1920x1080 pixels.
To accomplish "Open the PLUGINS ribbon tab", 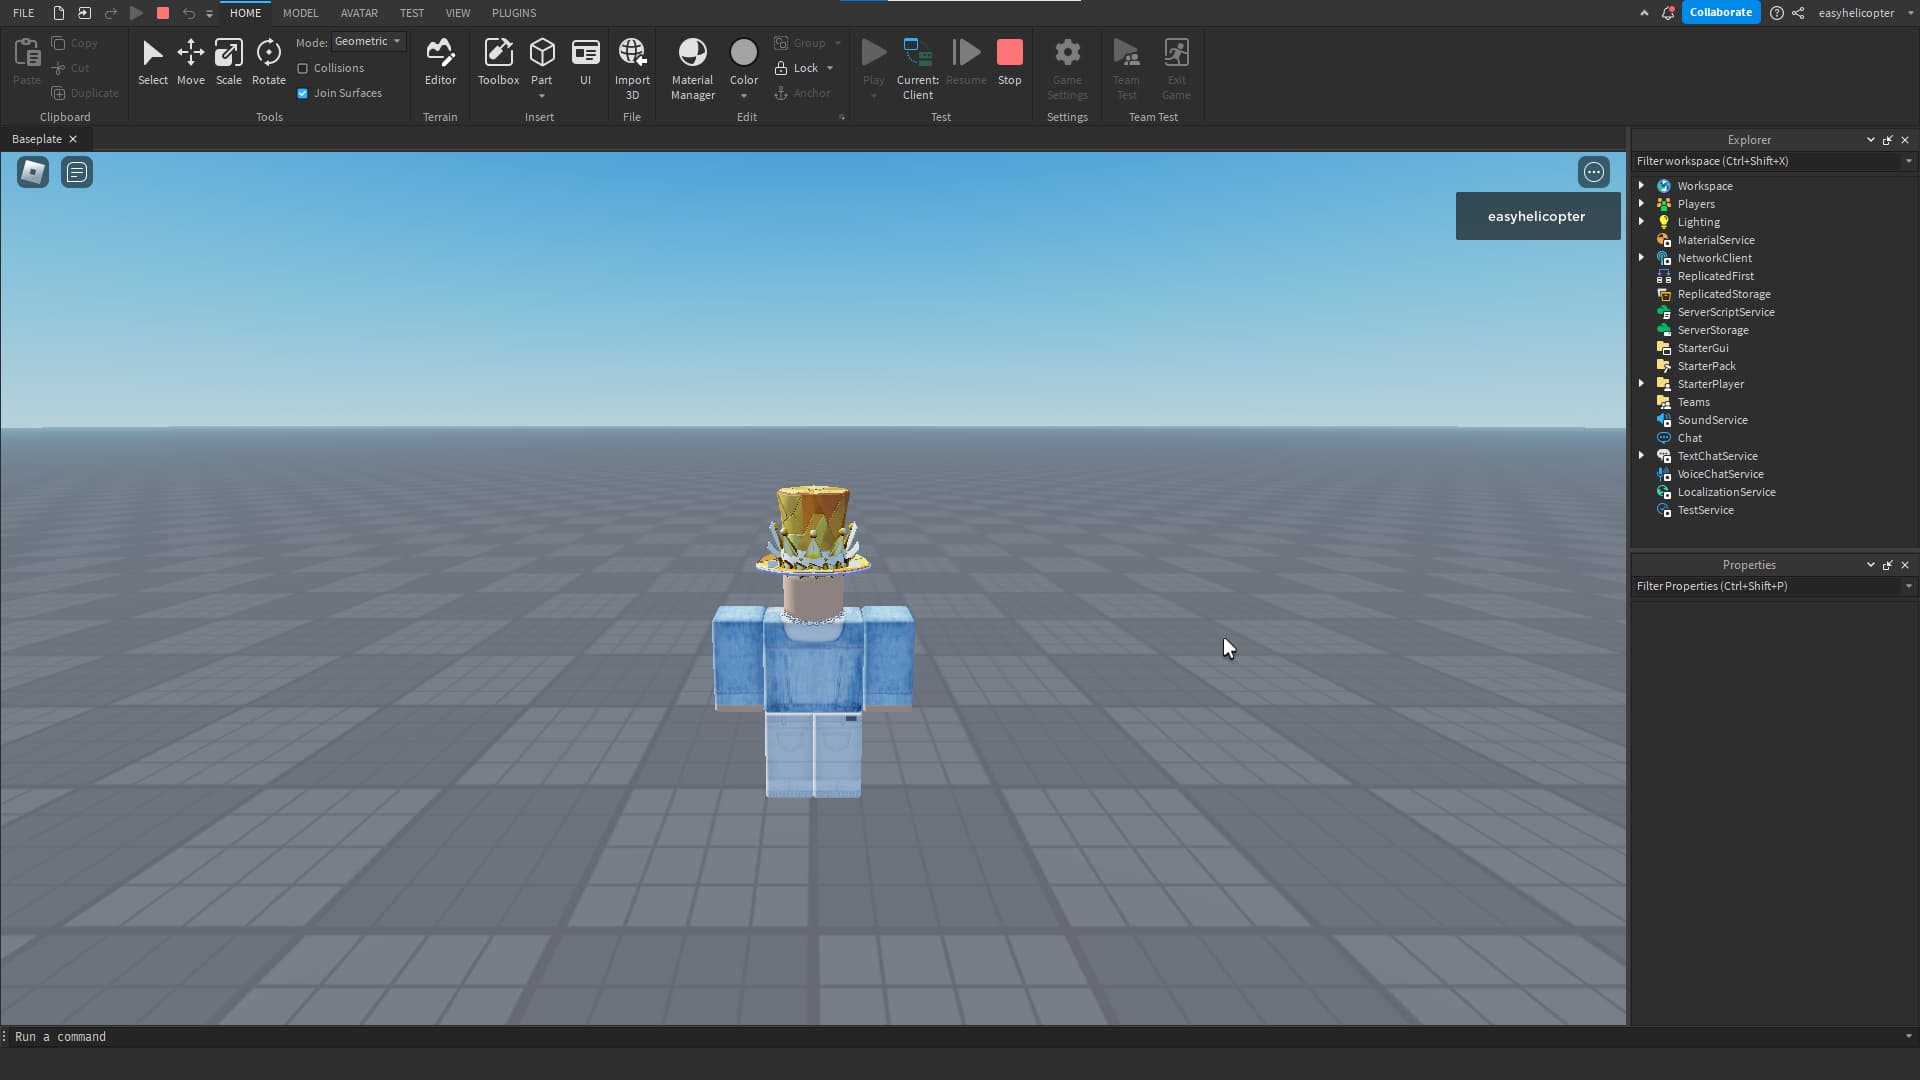I will coord(514,13).
